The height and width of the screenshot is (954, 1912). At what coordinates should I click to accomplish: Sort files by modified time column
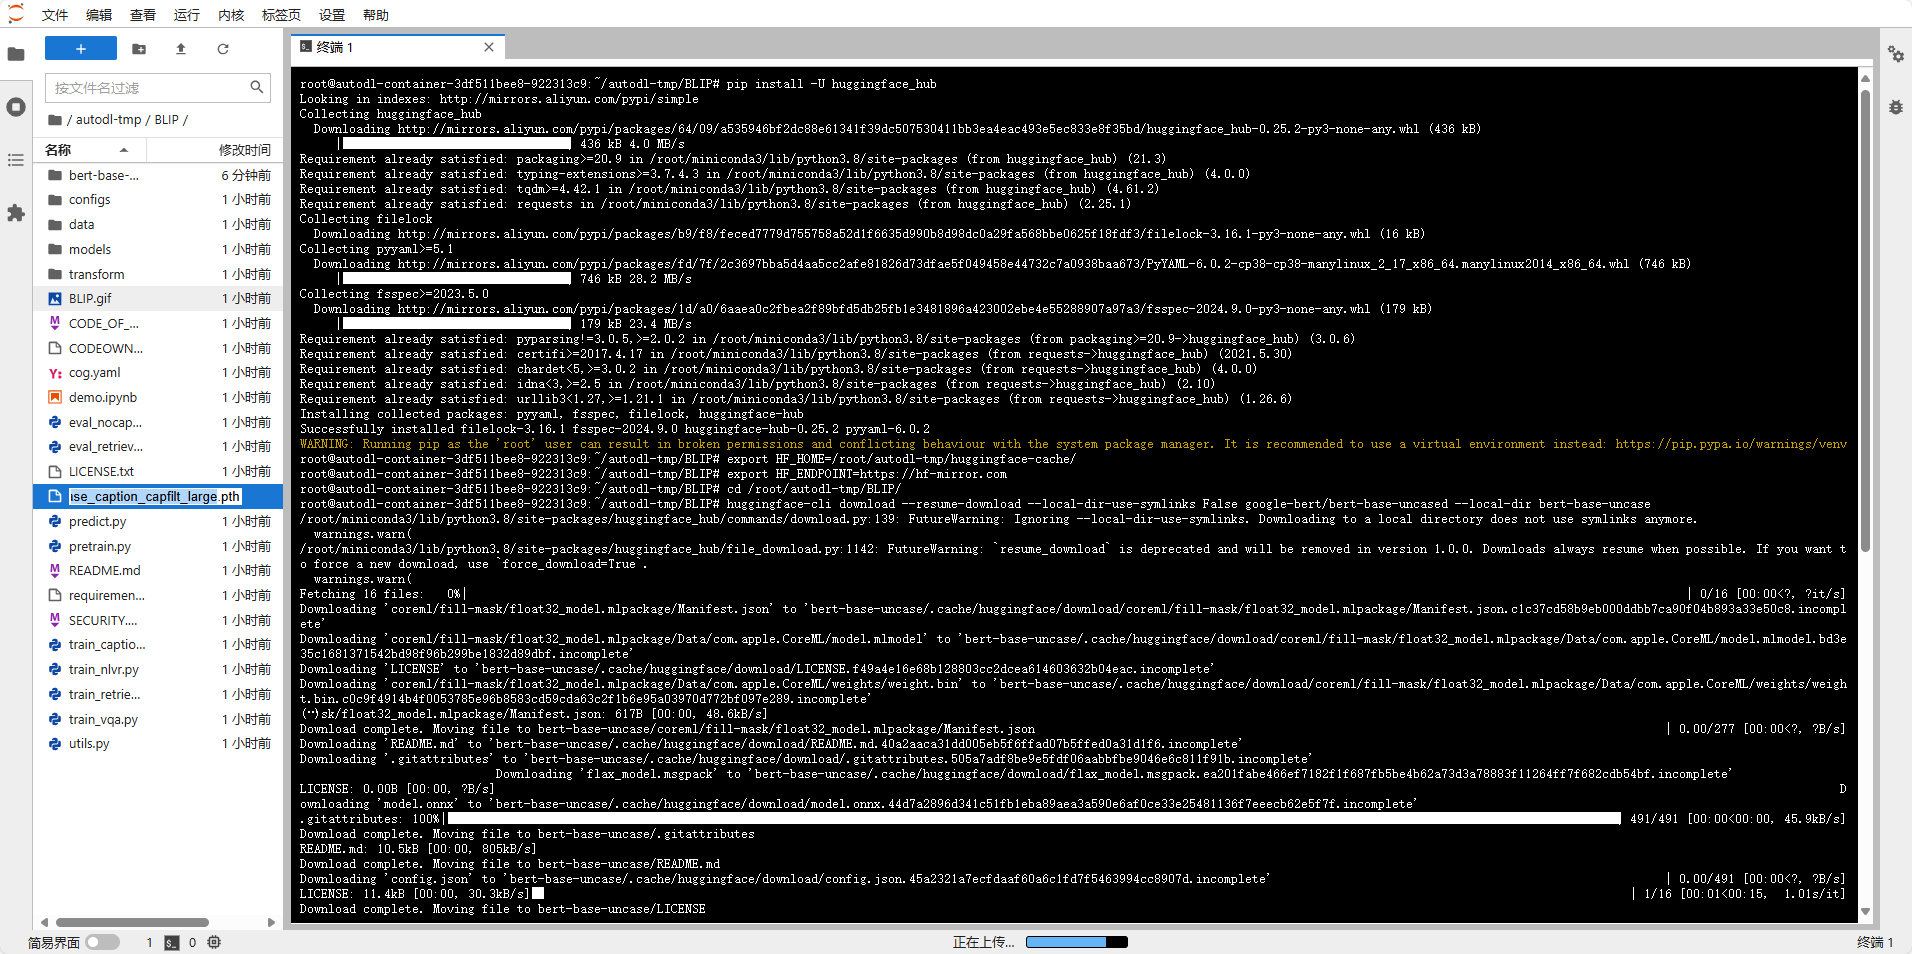click(x=215, y=150)
